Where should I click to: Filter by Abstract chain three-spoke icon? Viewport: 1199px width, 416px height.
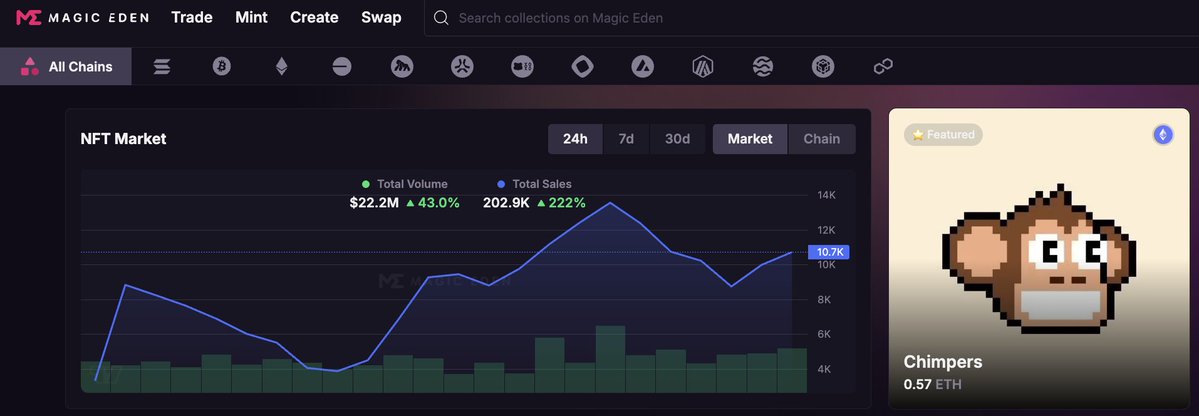click(x=462, y=67)
